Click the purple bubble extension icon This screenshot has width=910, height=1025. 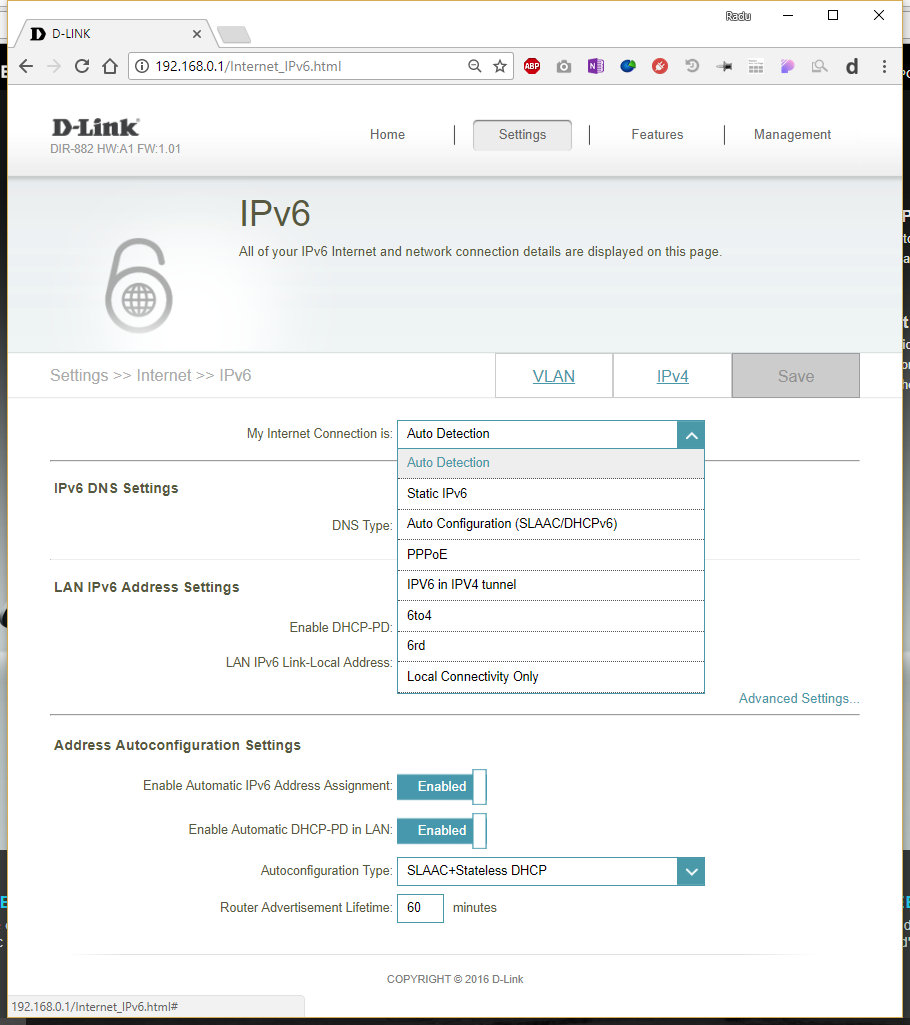pos(788,66)
